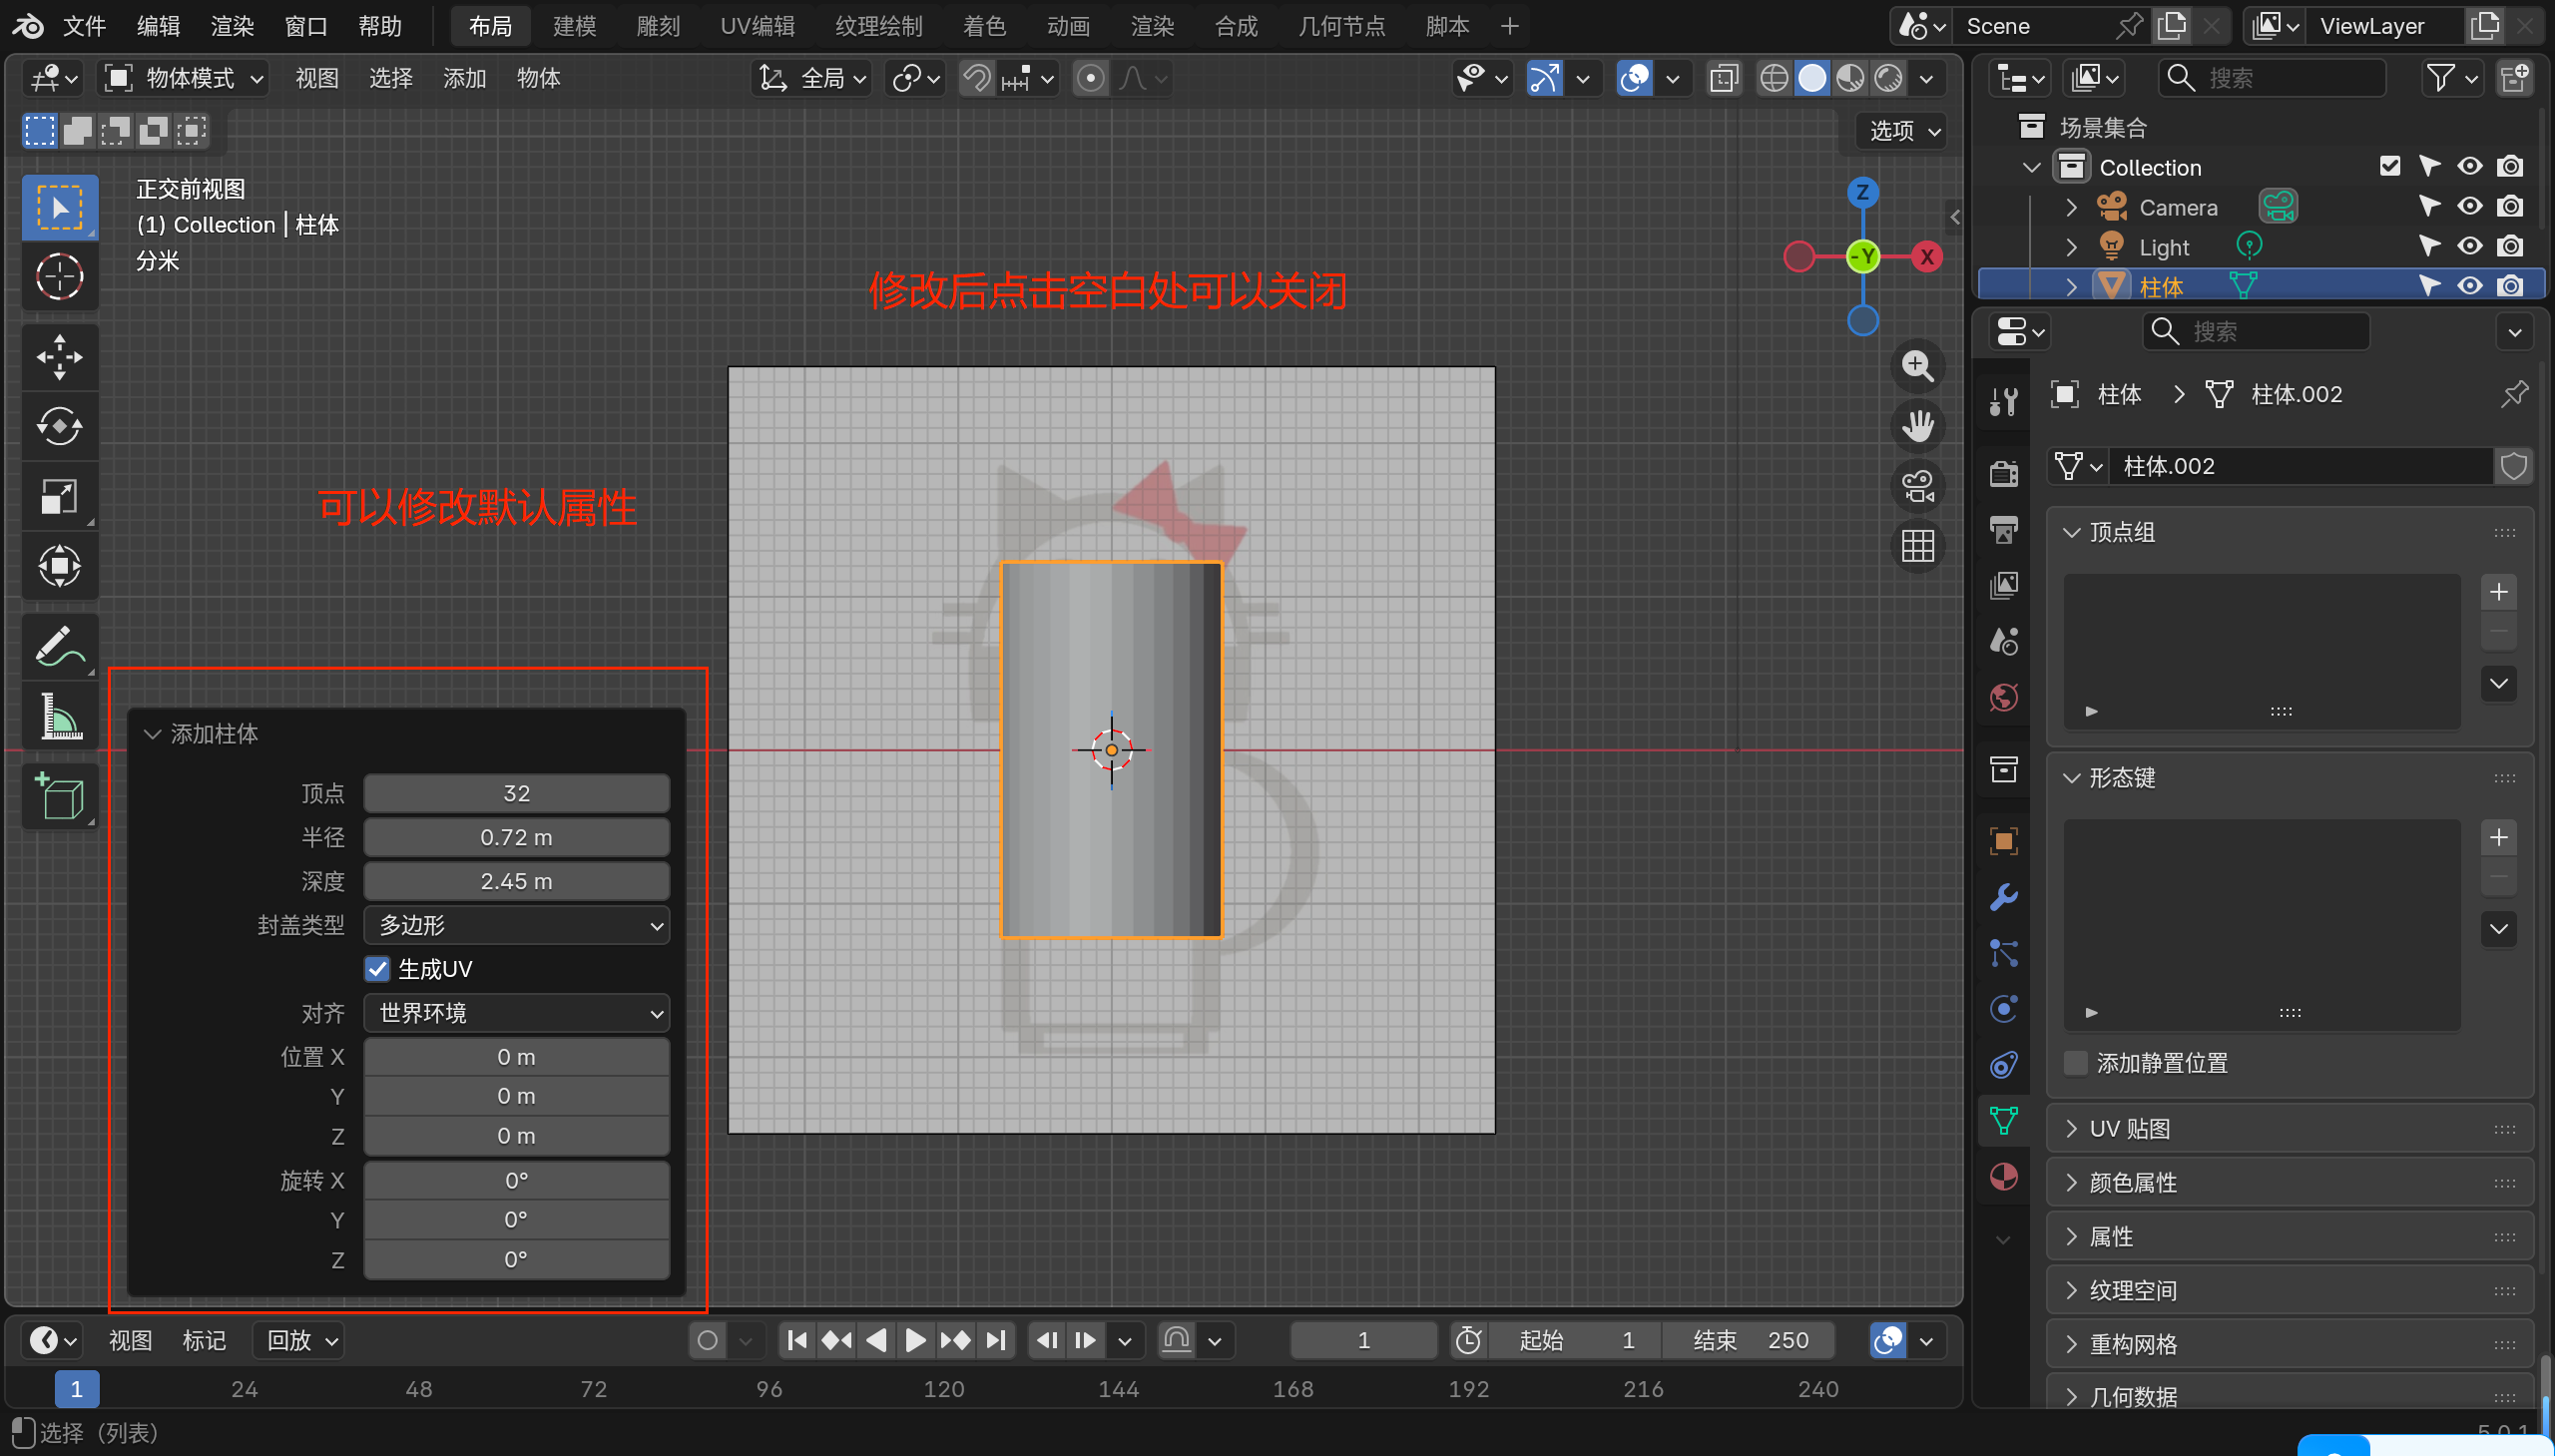Open the Material properties tab

click(2003, 1177)
